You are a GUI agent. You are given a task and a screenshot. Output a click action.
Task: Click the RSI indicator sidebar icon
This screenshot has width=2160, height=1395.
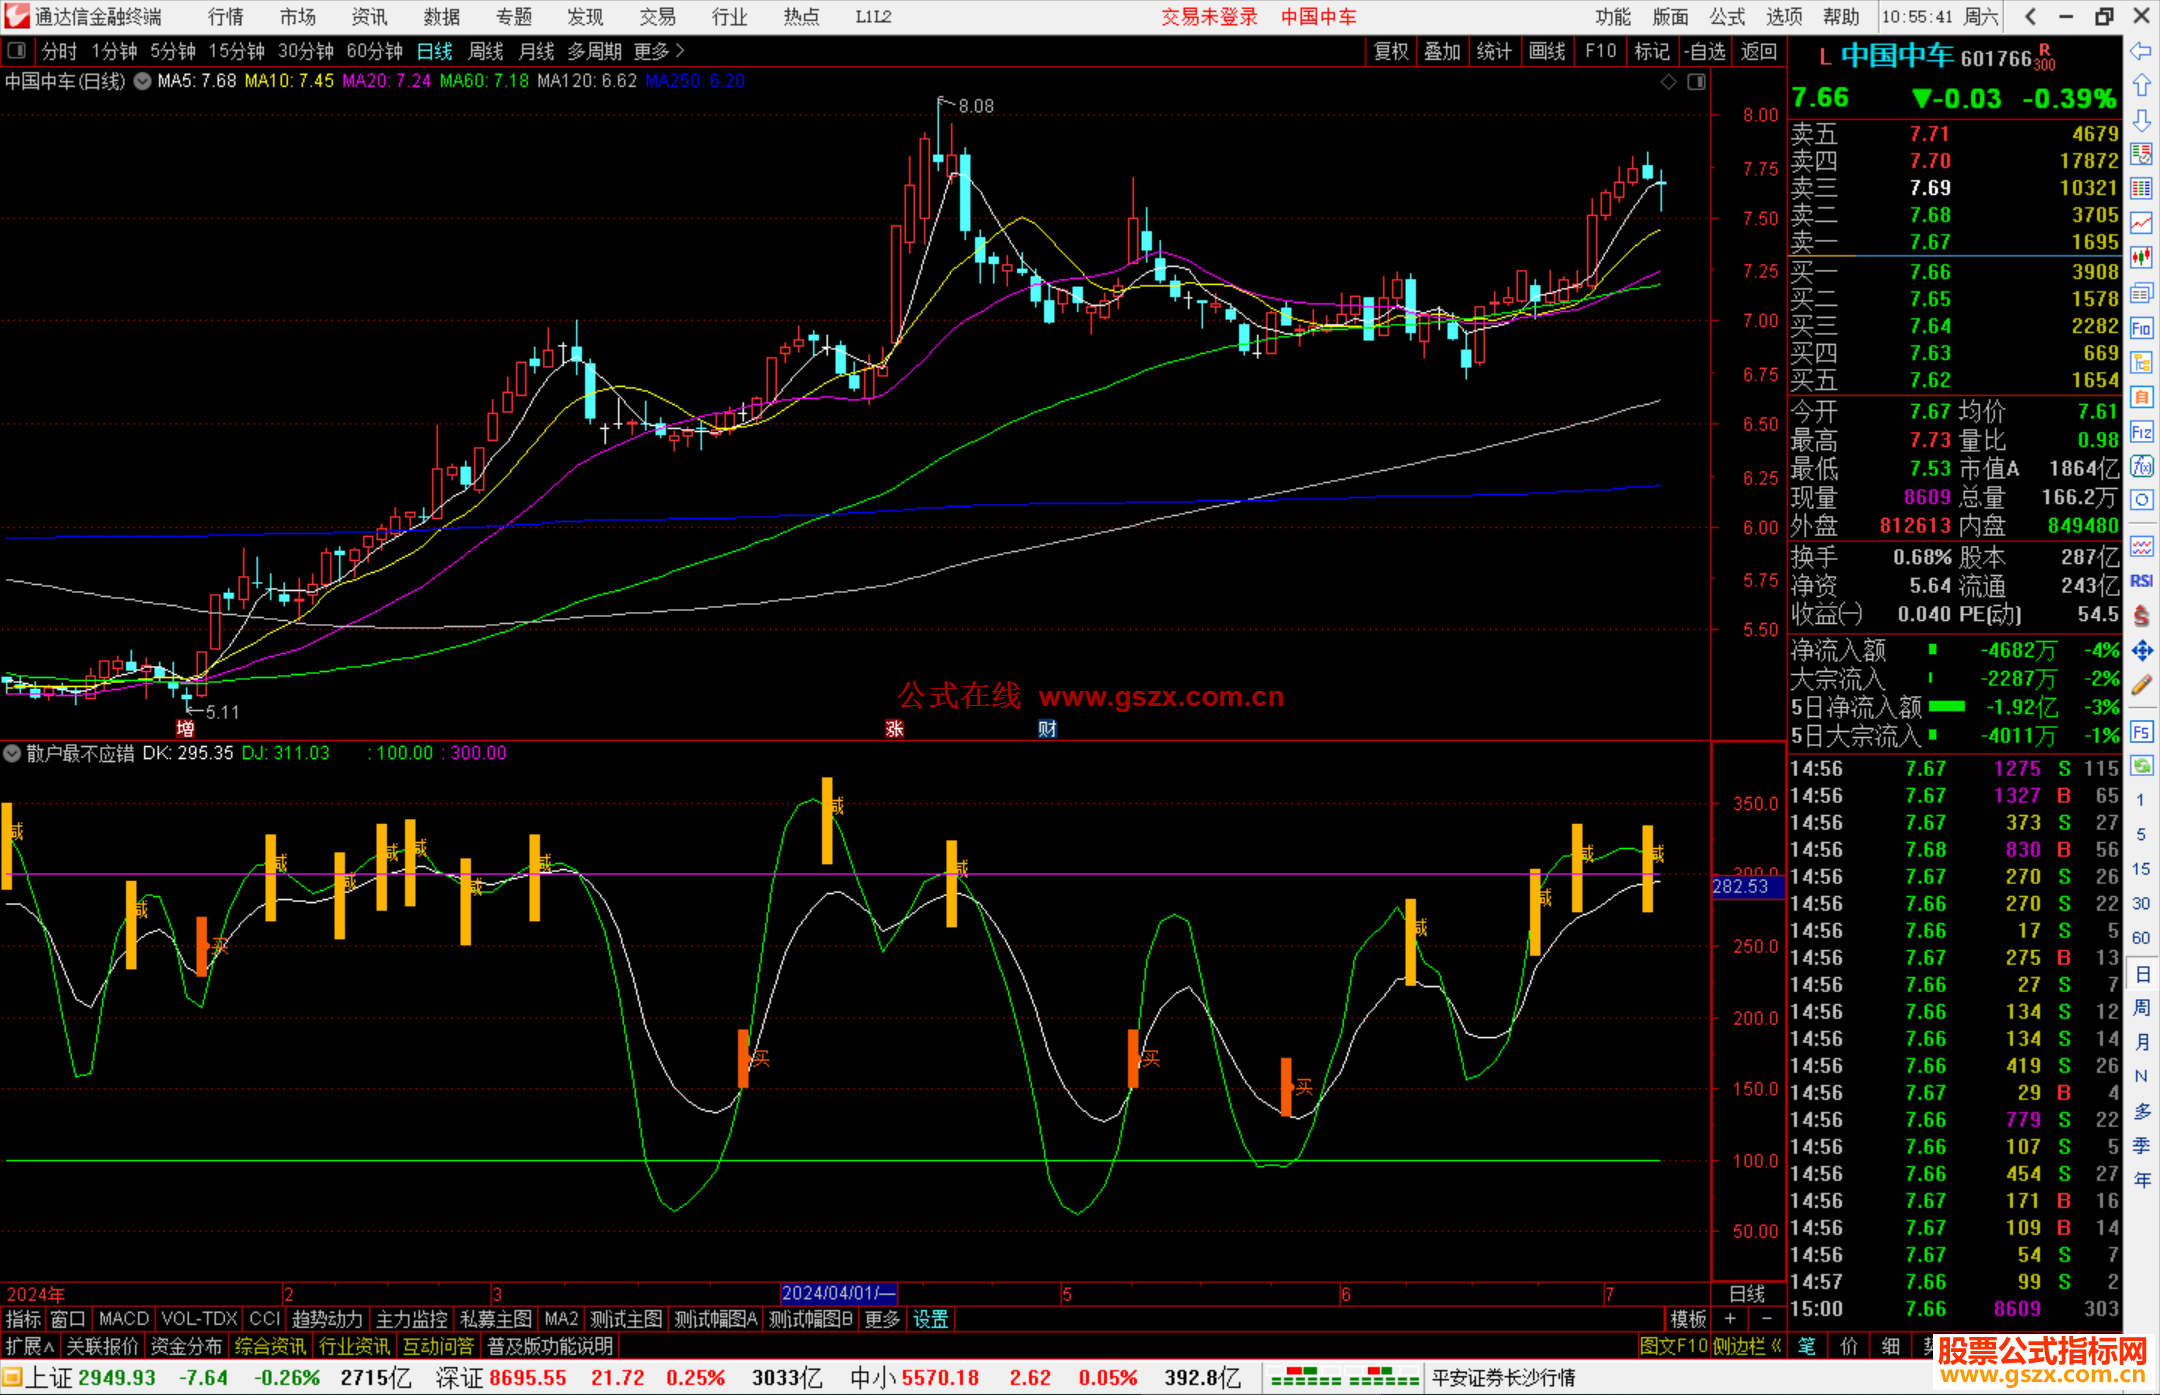[2141, 581]
